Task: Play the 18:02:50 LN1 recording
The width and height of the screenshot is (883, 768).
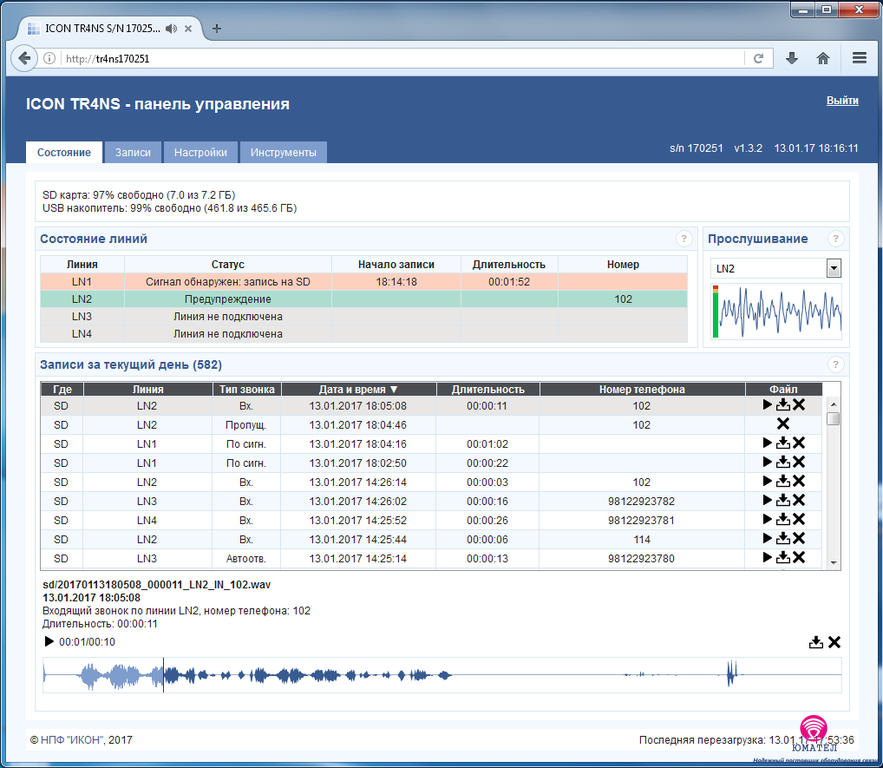Action: pyautogui.click(x=767, y=462)
